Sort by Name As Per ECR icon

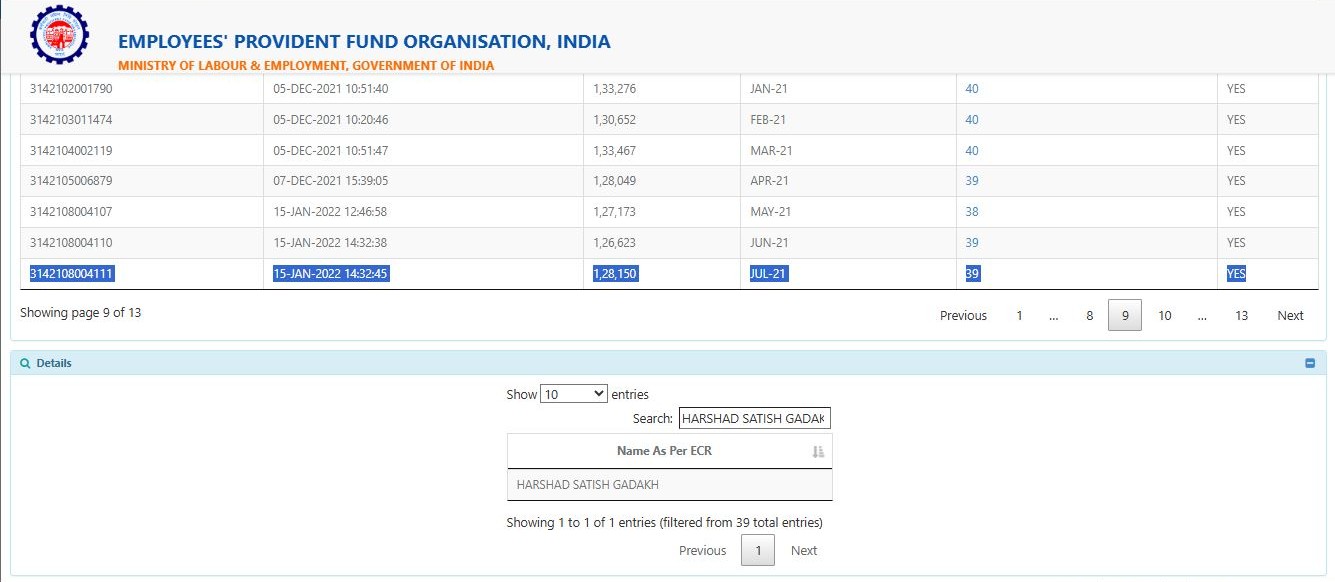(818, 452)
